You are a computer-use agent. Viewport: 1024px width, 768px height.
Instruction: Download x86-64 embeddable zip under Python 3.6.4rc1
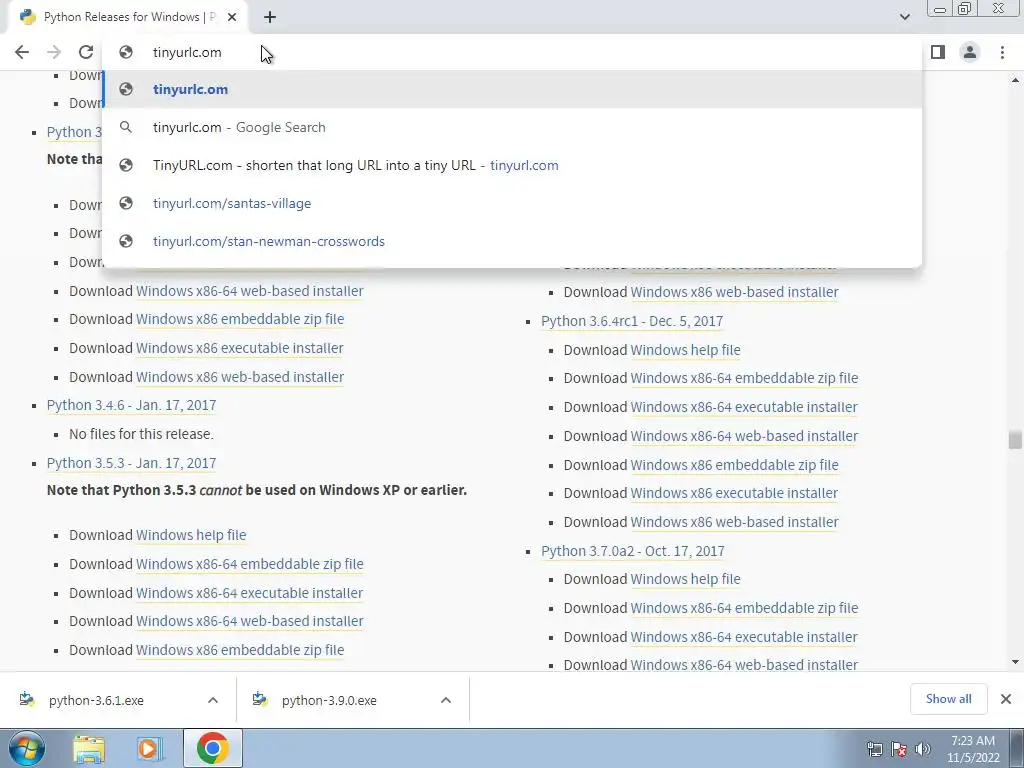coord(744,378)
